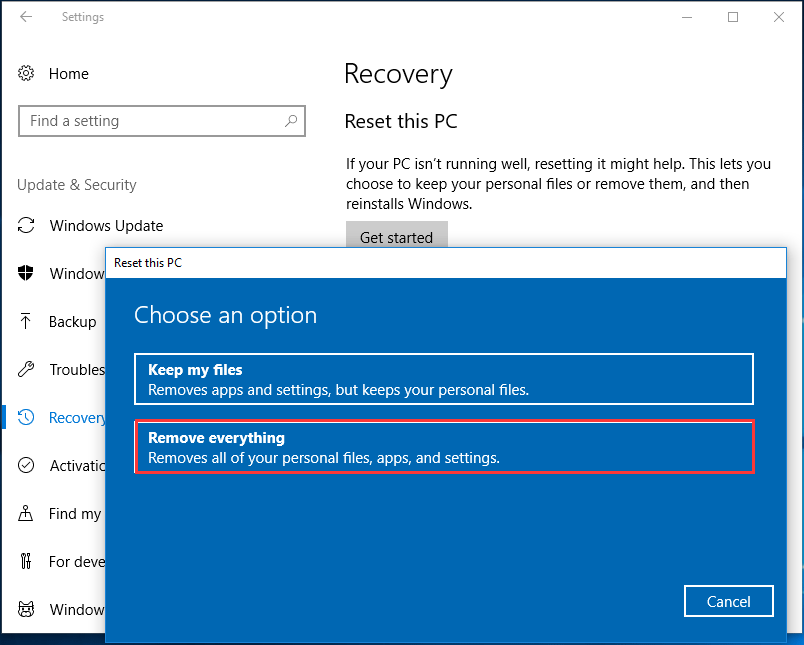Click the back arrow in Settings
This screenshot has width=804, height=645.
click(x=26, y=17)
